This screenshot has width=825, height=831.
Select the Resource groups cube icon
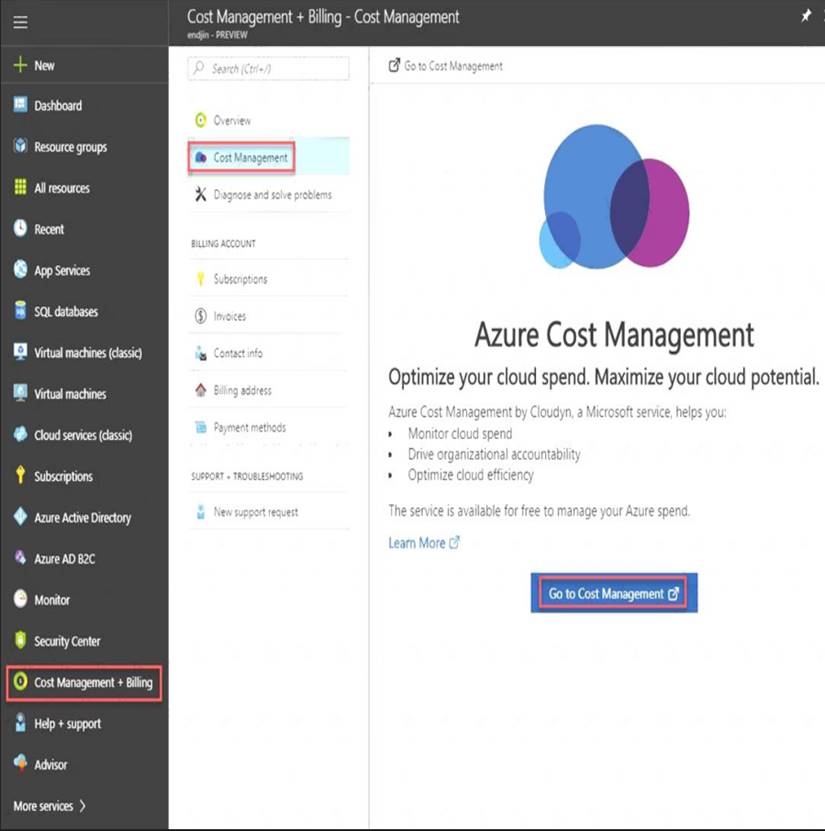click(x=20, y=145)
